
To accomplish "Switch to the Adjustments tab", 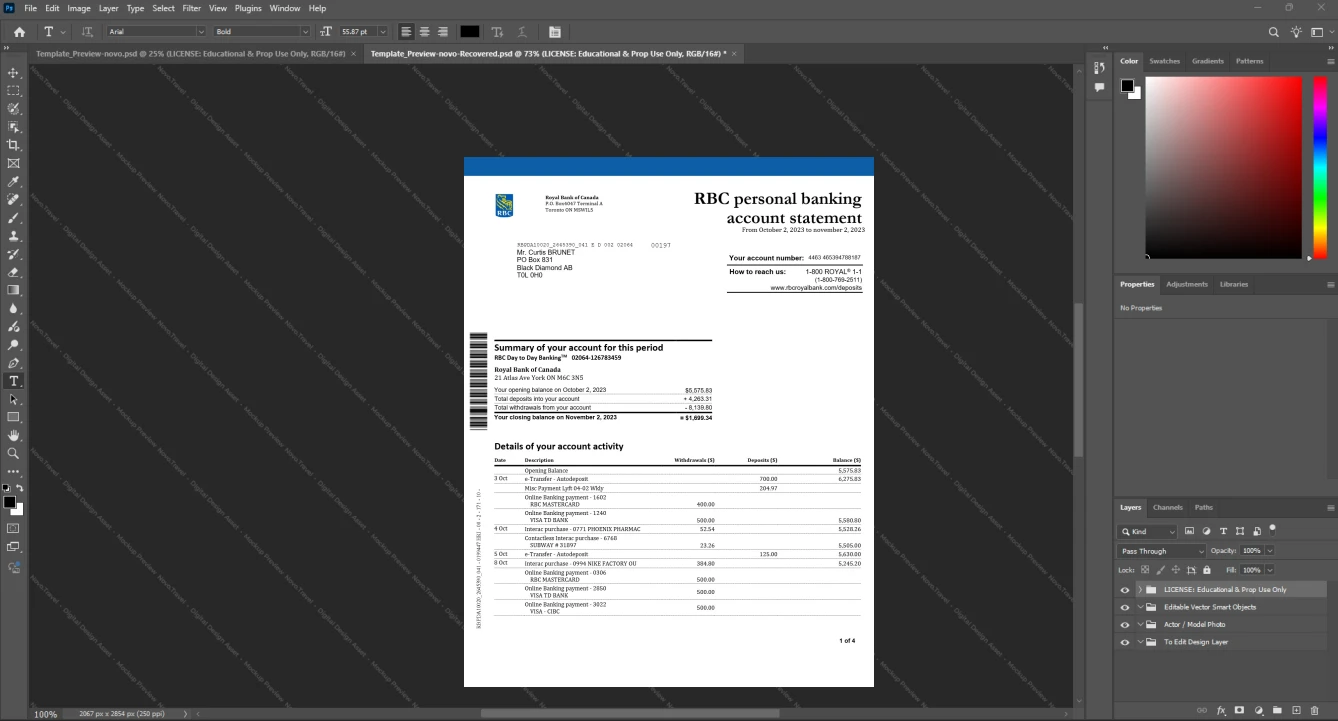I will pyautogui.click(x=1187, y=284).
